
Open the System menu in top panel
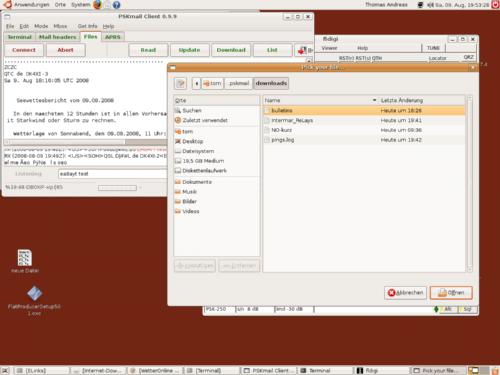point(81,5)
